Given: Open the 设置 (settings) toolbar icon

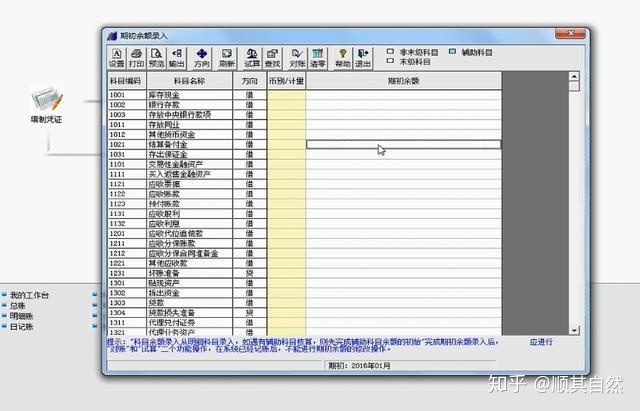Looking at the screenshot, I should tap(117, 58).
